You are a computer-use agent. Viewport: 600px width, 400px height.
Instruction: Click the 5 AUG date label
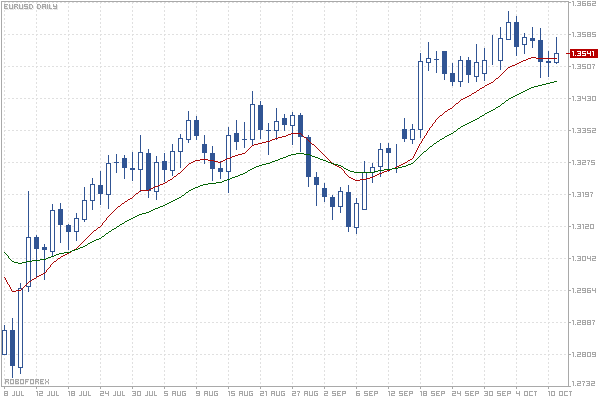pos(175,393)
